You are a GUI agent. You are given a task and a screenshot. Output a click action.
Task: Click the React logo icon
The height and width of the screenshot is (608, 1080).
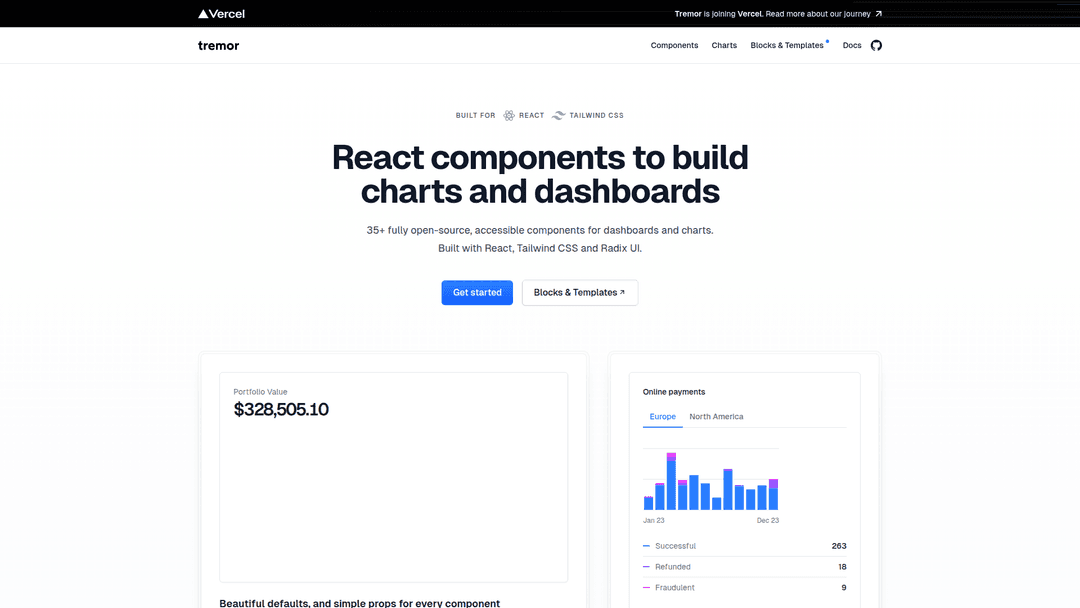pos(509,115)
